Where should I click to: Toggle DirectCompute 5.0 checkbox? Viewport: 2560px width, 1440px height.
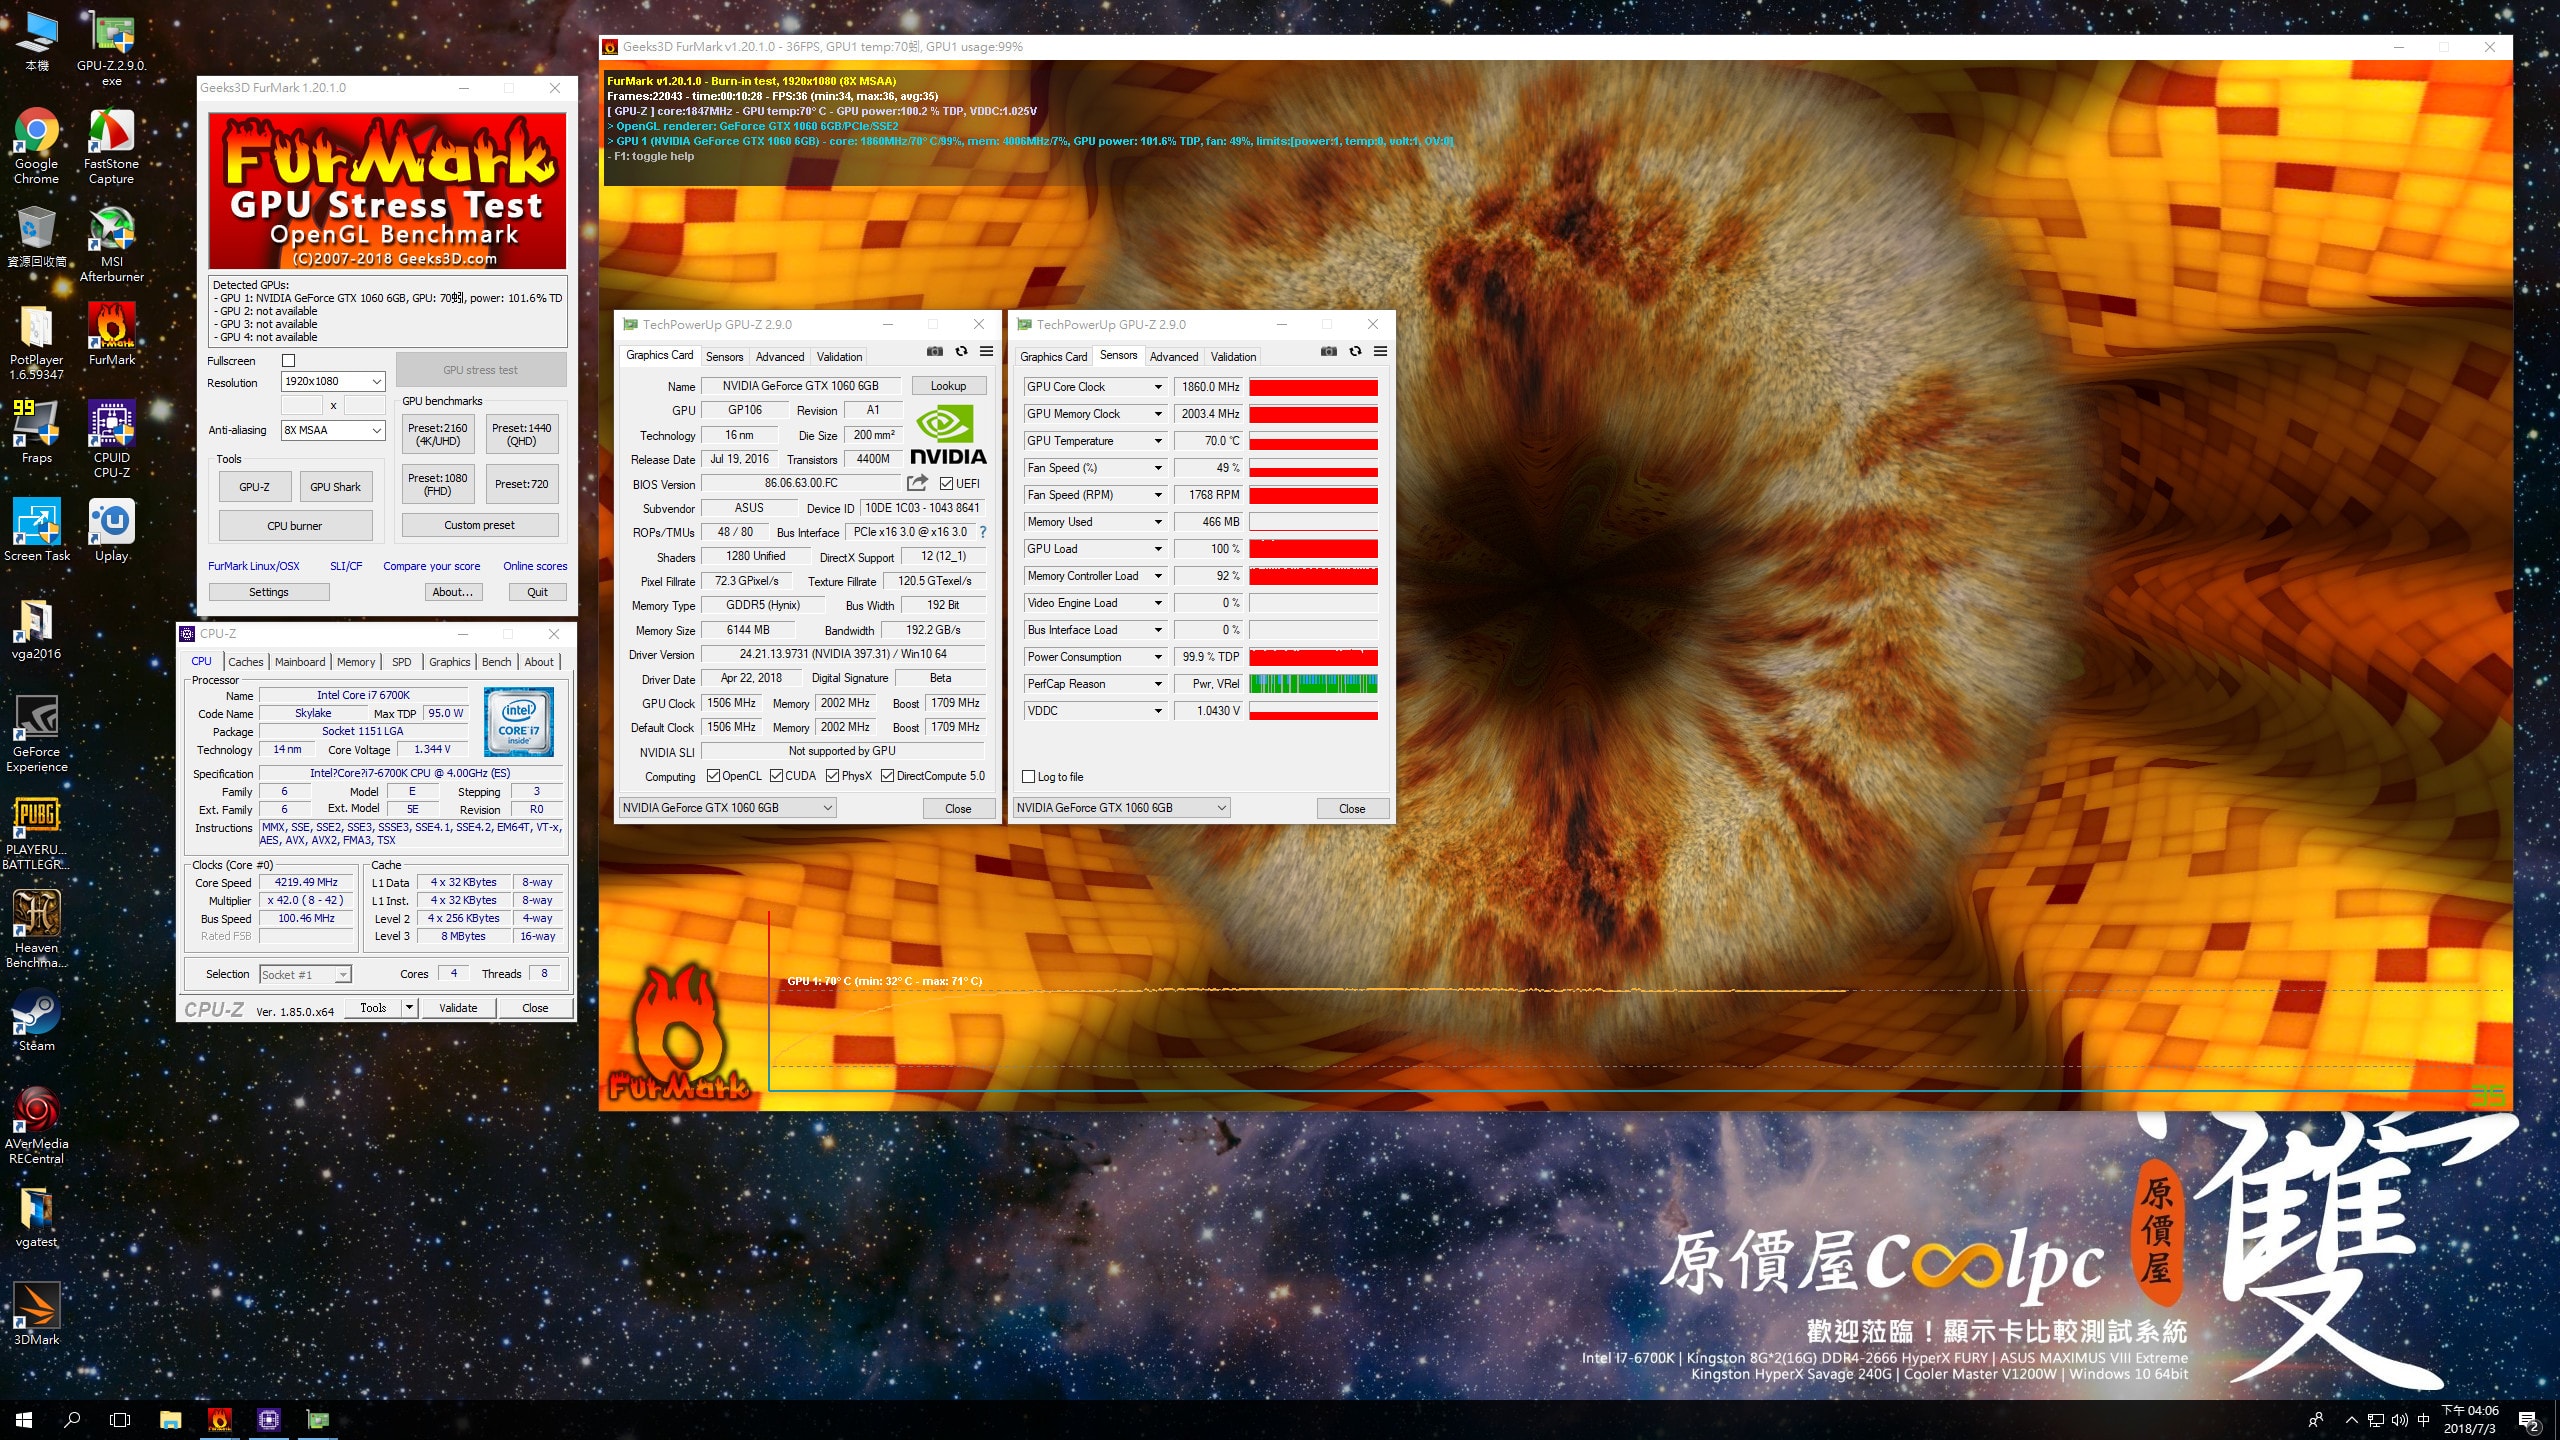tap(887, 776)
